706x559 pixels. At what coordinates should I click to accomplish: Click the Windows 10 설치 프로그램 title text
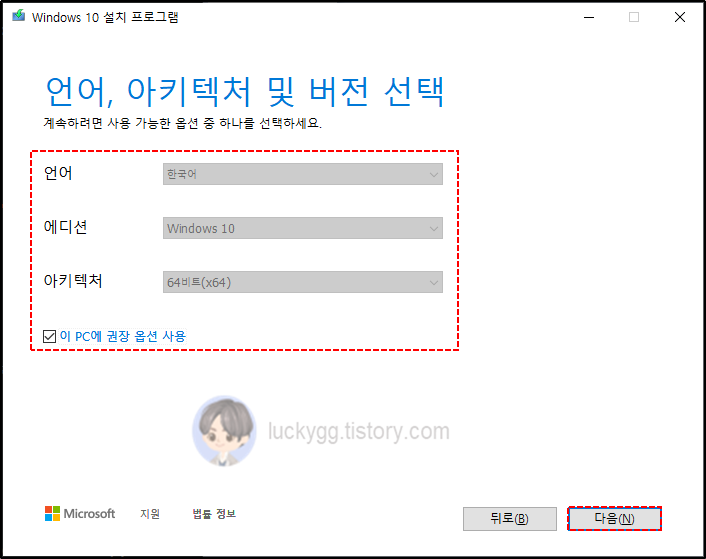[x=105, y=17]
